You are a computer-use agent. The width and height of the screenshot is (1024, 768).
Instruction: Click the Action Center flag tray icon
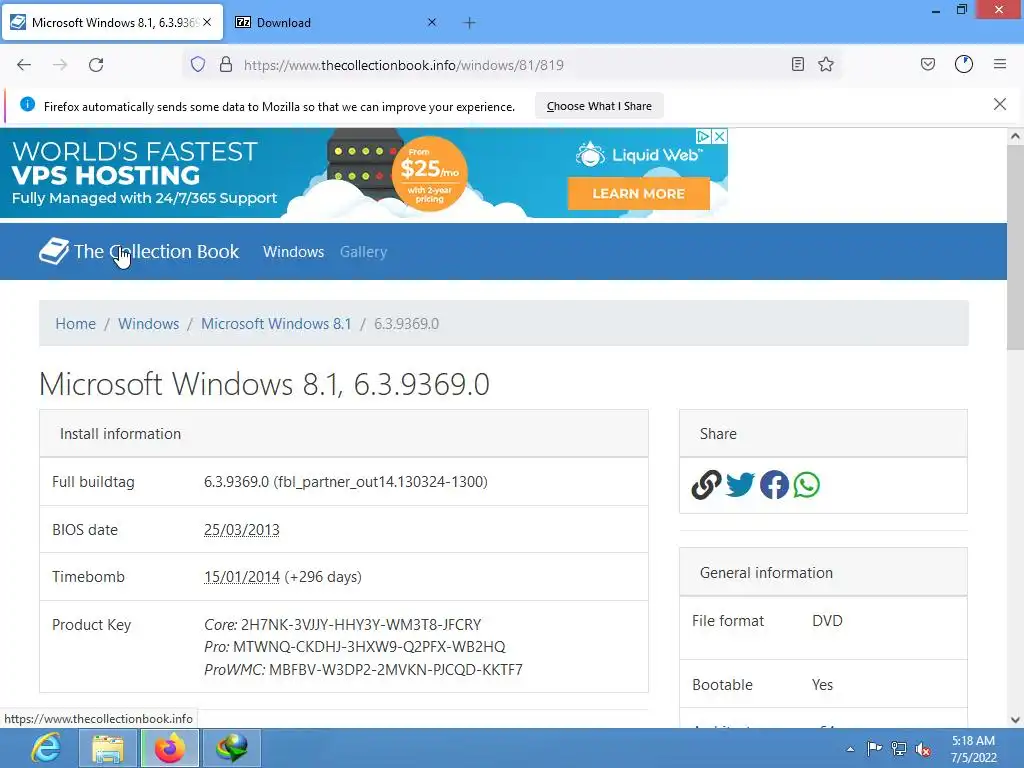pyautogui.click(x=874, y=748)
